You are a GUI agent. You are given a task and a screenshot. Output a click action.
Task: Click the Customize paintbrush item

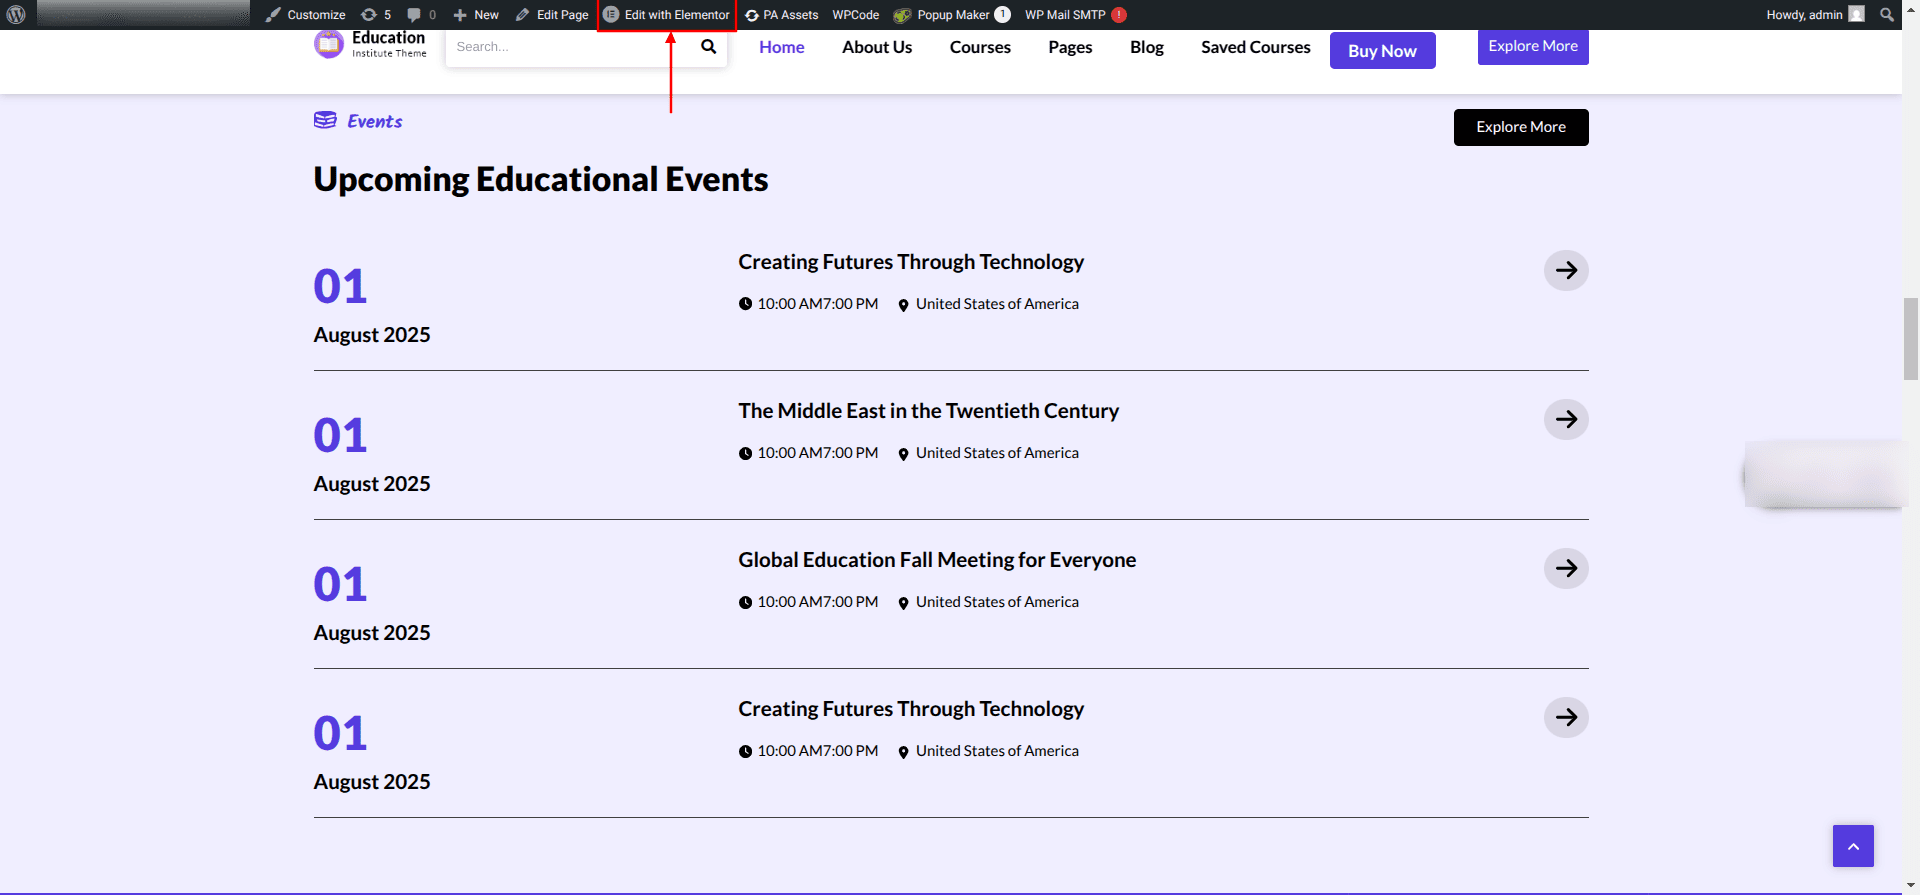[x=305, y=15]
